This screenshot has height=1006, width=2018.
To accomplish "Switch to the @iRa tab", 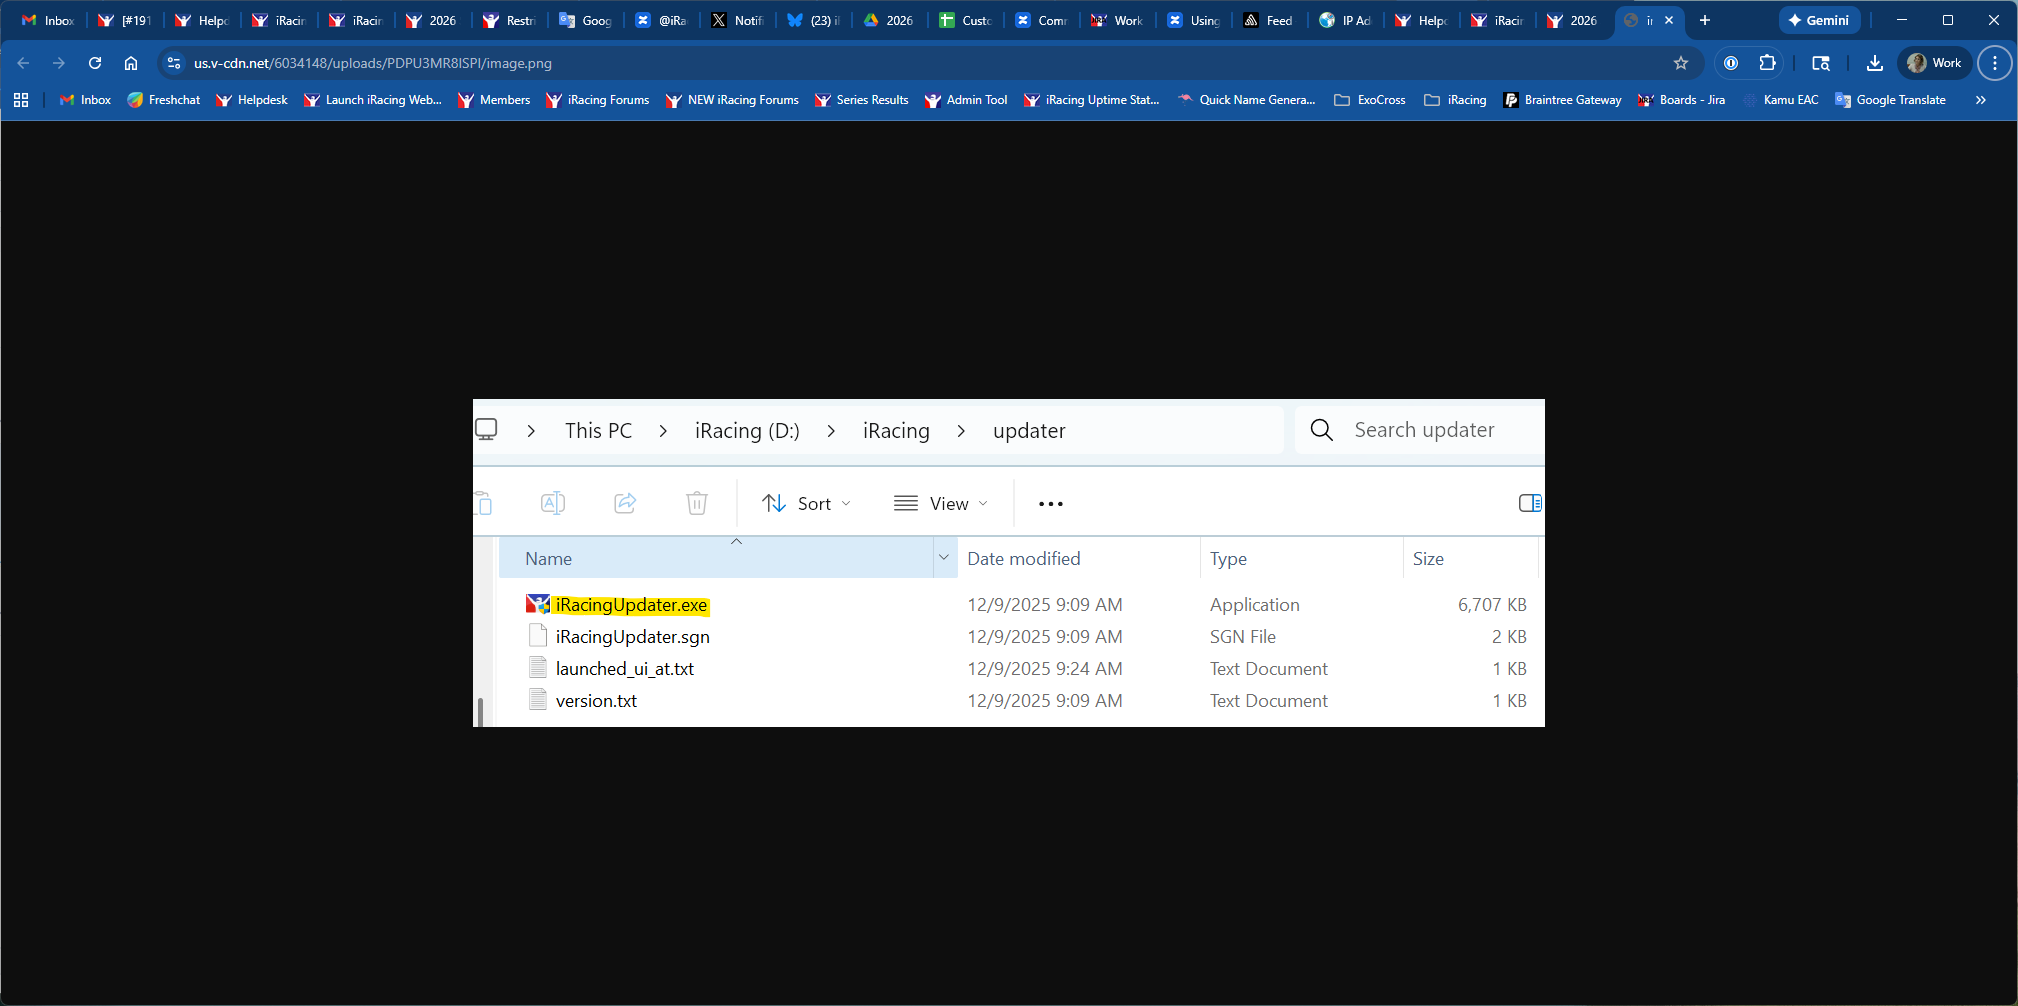I will pyautogui.click(x=662, y=20).
